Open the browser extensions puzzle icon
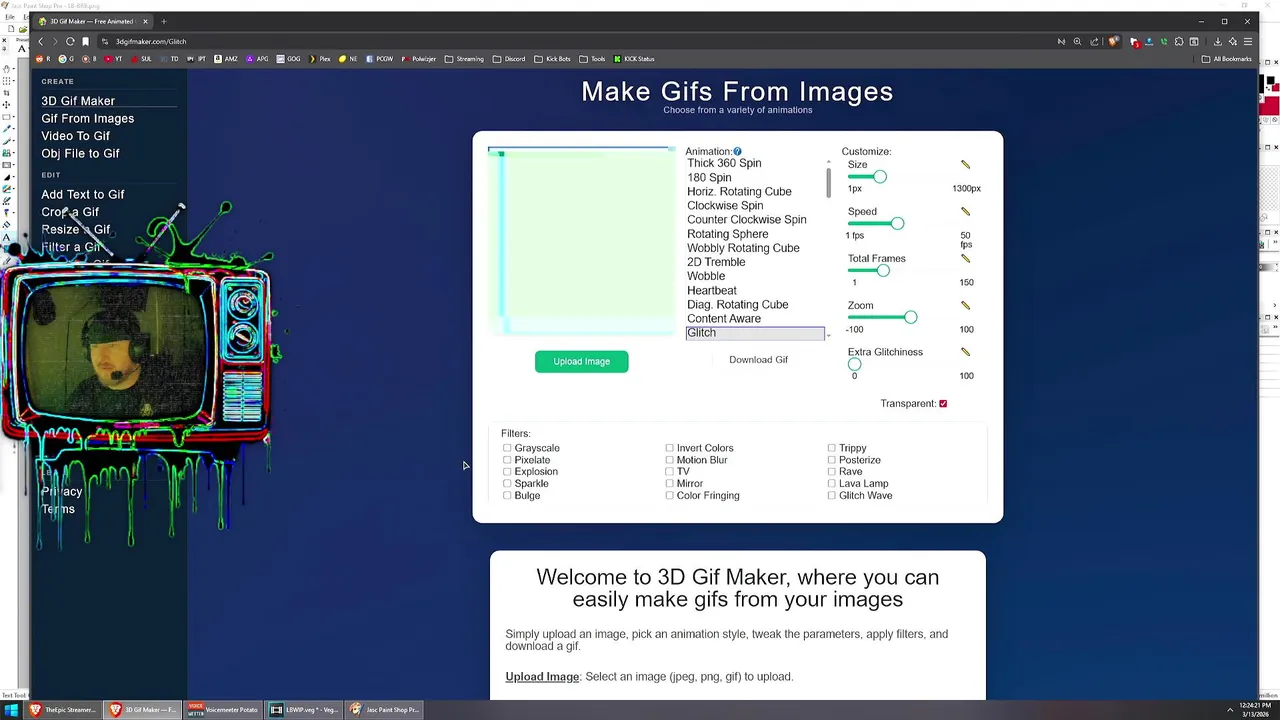 1179,41
